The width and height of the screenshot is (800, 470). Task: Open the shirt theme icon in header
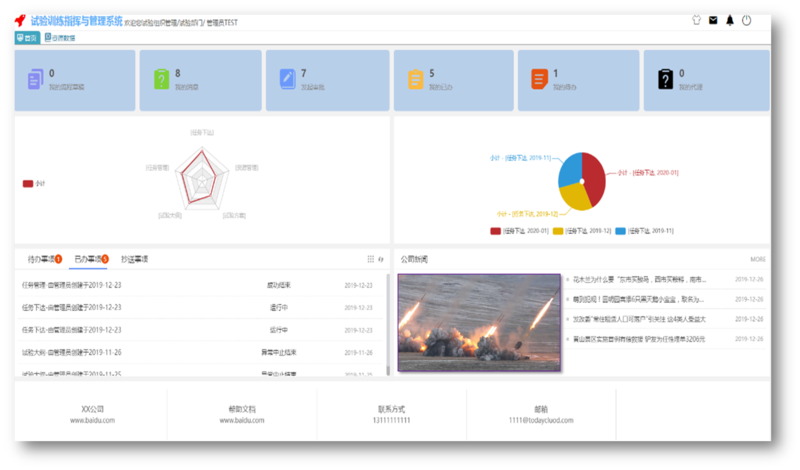695,20
